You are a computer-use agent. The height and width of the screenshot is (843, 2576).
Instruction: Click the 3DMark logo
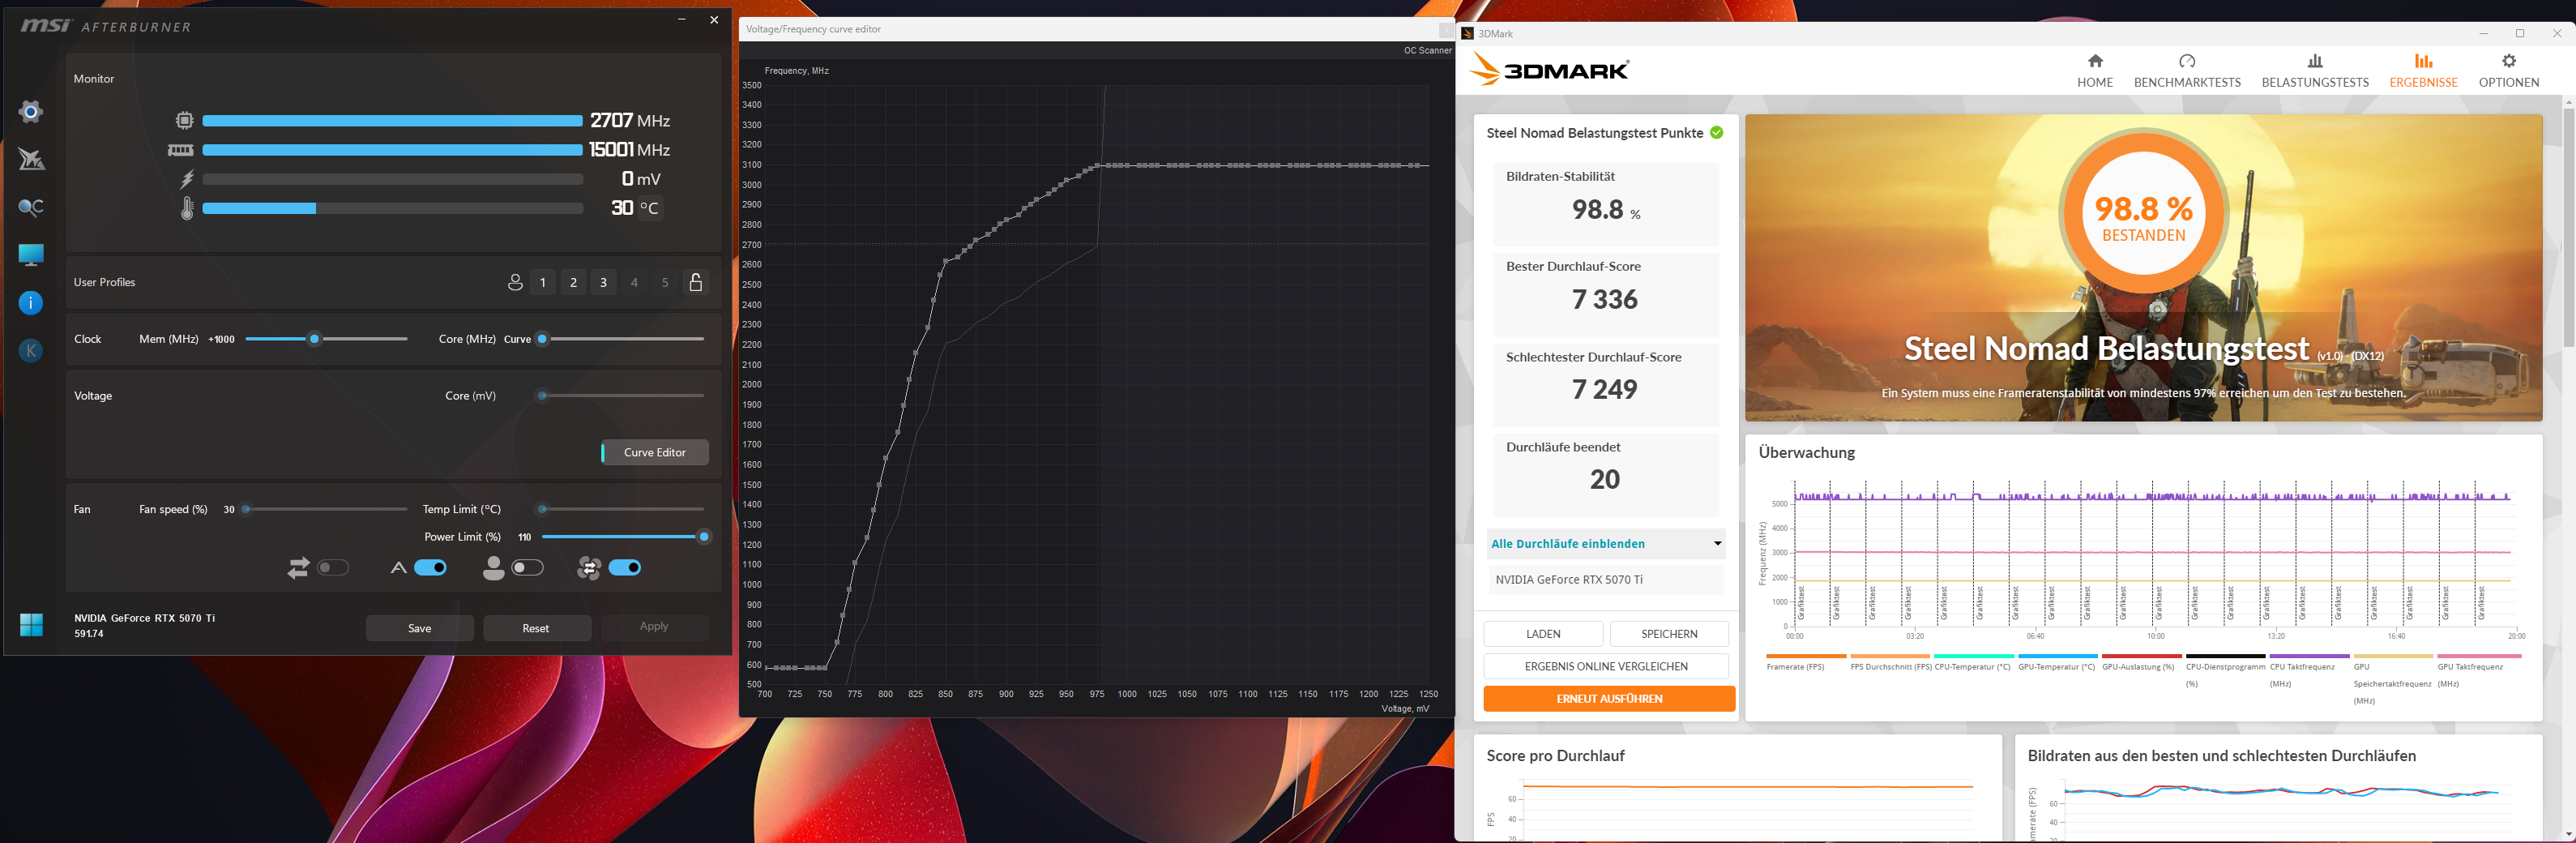(x=1550, y=70)
